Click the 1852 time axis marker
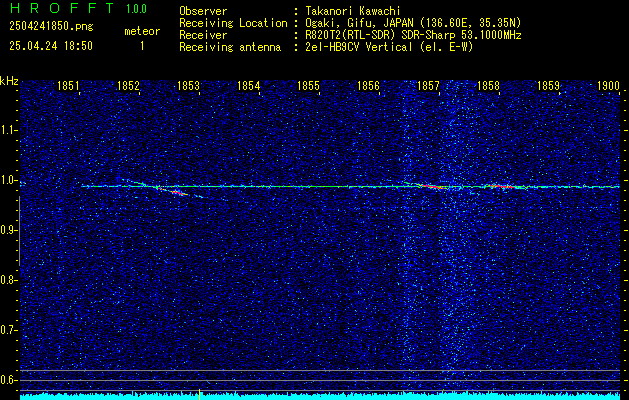Image resolution: width=629 pixels, height=400 pixels. (x=128, y=85)
